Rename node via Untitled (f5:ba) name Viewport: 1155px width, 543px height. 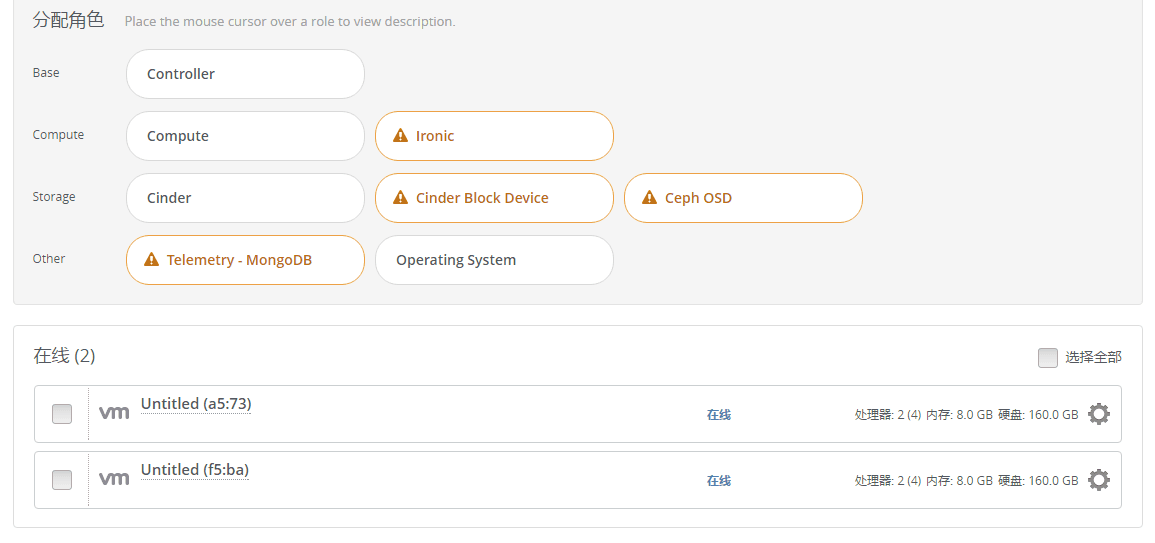194,470
